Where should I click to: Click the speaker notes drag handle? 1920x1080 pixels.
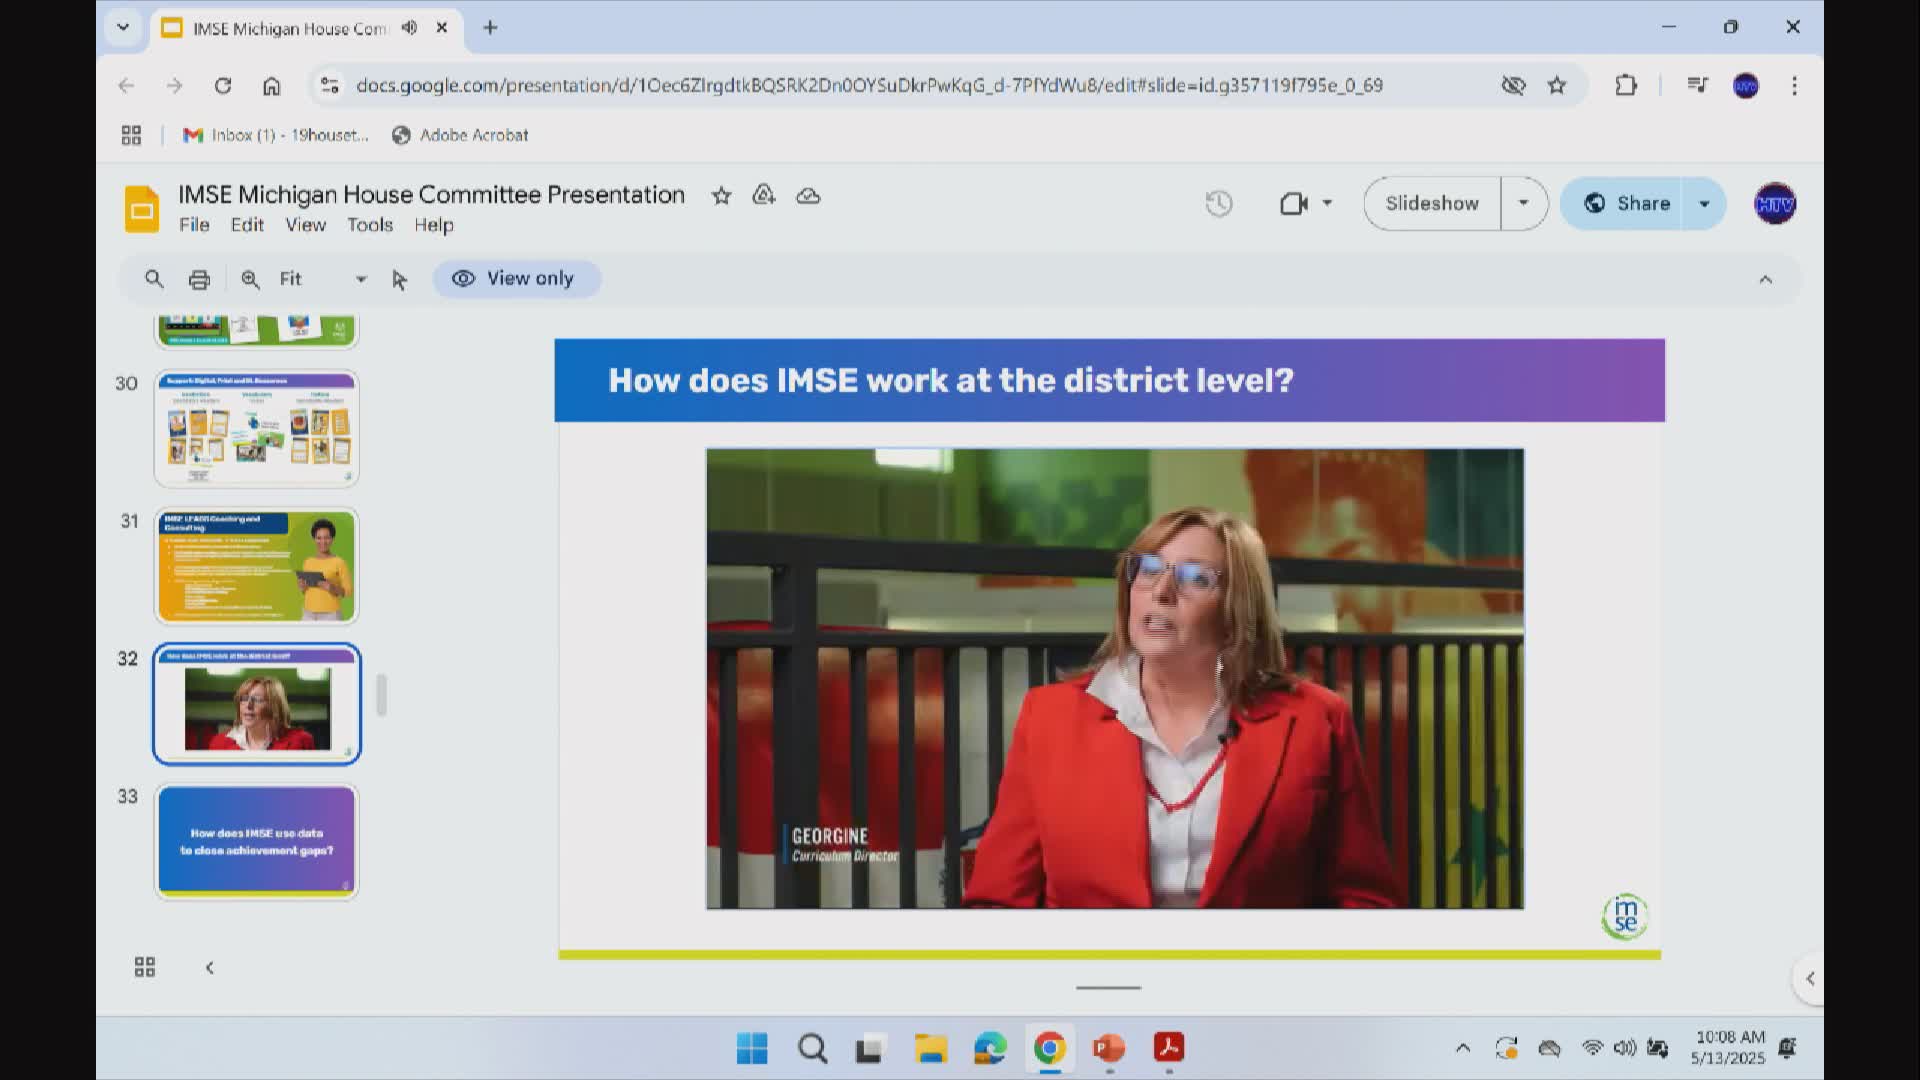pos(1108,987)
